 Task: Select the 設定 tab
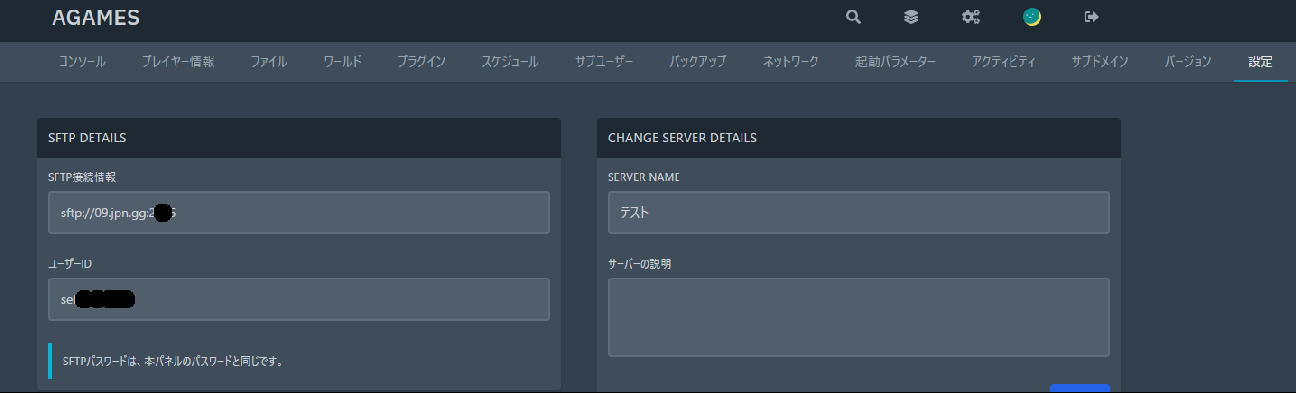1260,62
